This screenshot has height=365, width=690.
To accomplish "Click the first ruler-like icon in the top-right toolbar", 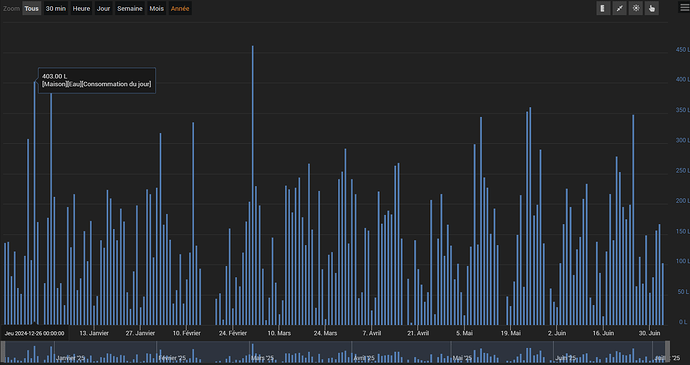I will click(x=603, y=8).
